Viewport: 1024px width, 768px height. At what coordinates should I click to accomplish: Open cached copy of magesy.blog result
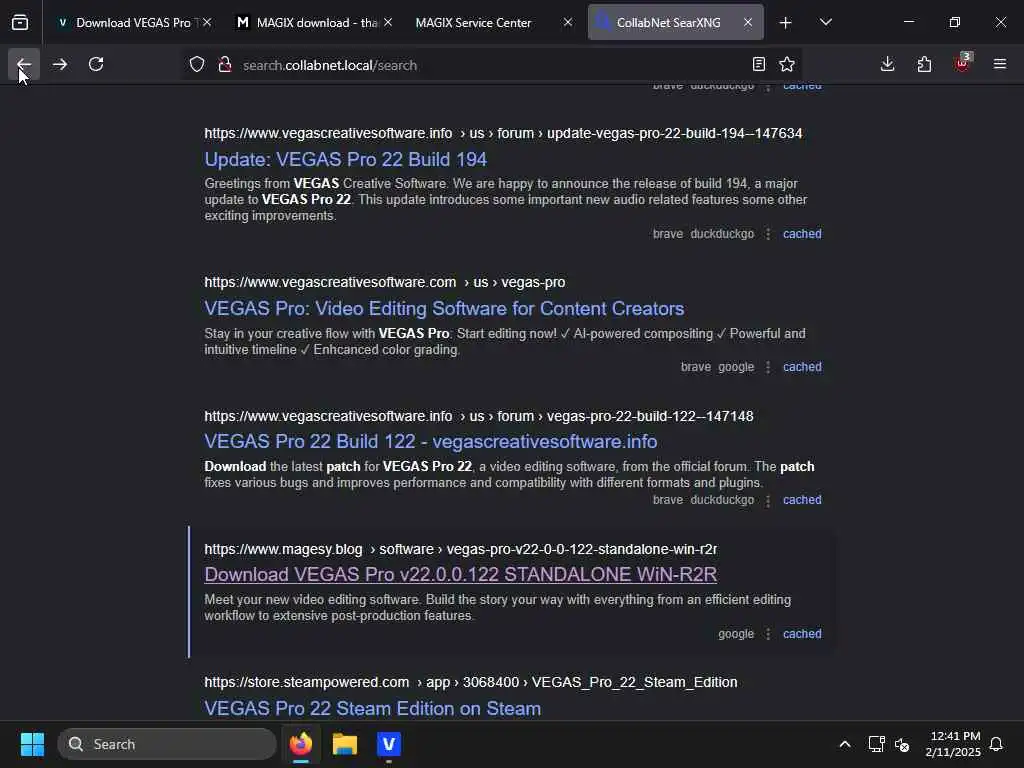[802, 633]
